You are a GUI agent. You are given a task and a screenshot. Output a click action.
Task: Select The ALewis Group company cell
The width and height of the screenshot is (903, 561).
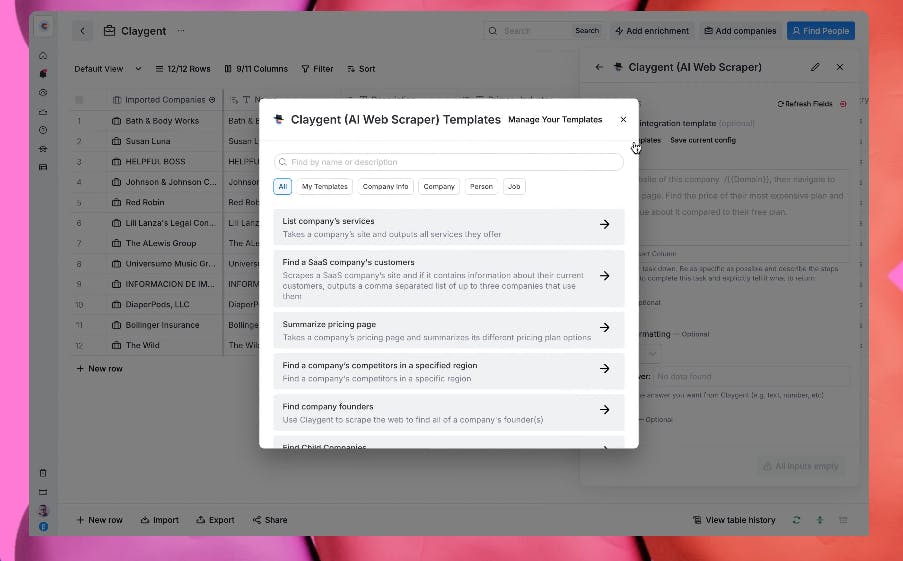pos(164,244)
